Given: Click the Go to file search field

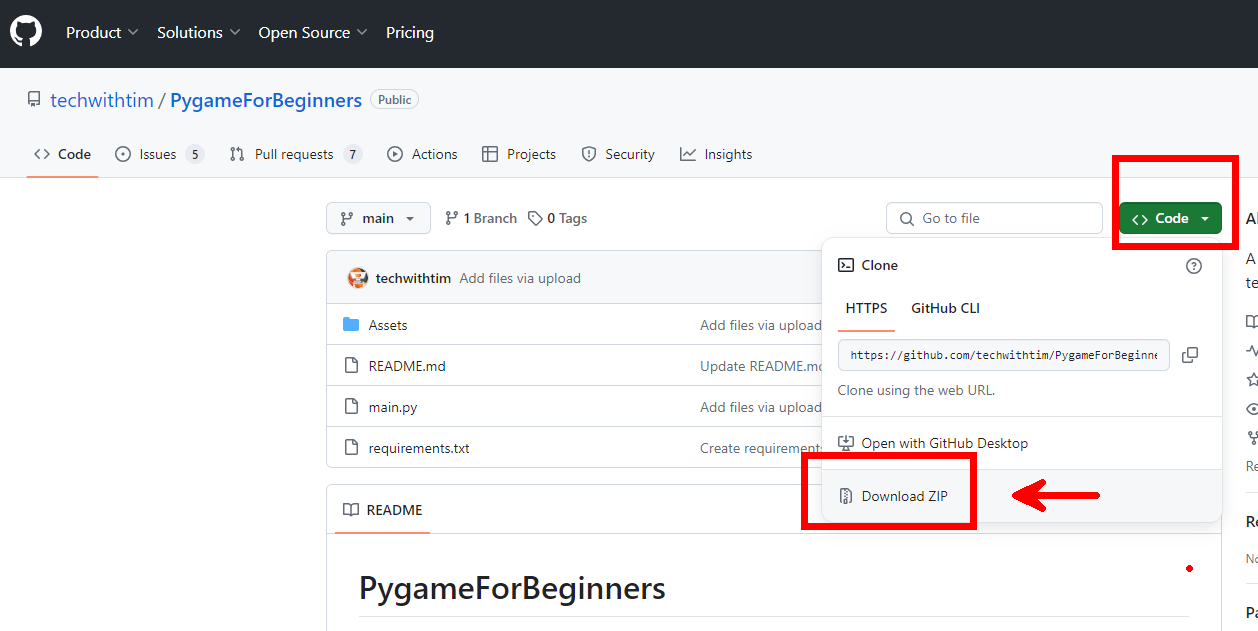Looking at the screenshot, I should click(994, 218).
